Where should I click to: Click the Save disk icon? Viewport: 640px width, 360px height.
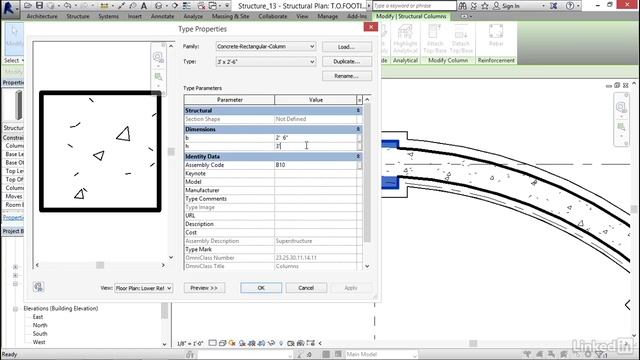coord(39,6)
